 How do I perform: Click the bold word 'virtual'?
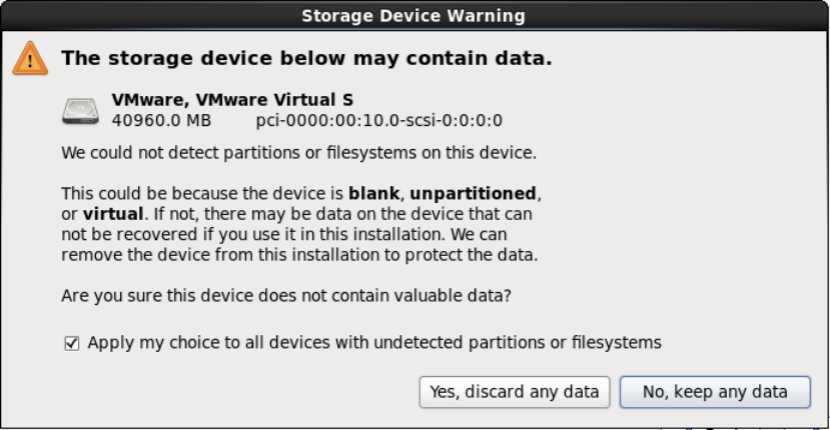point(113,214)
